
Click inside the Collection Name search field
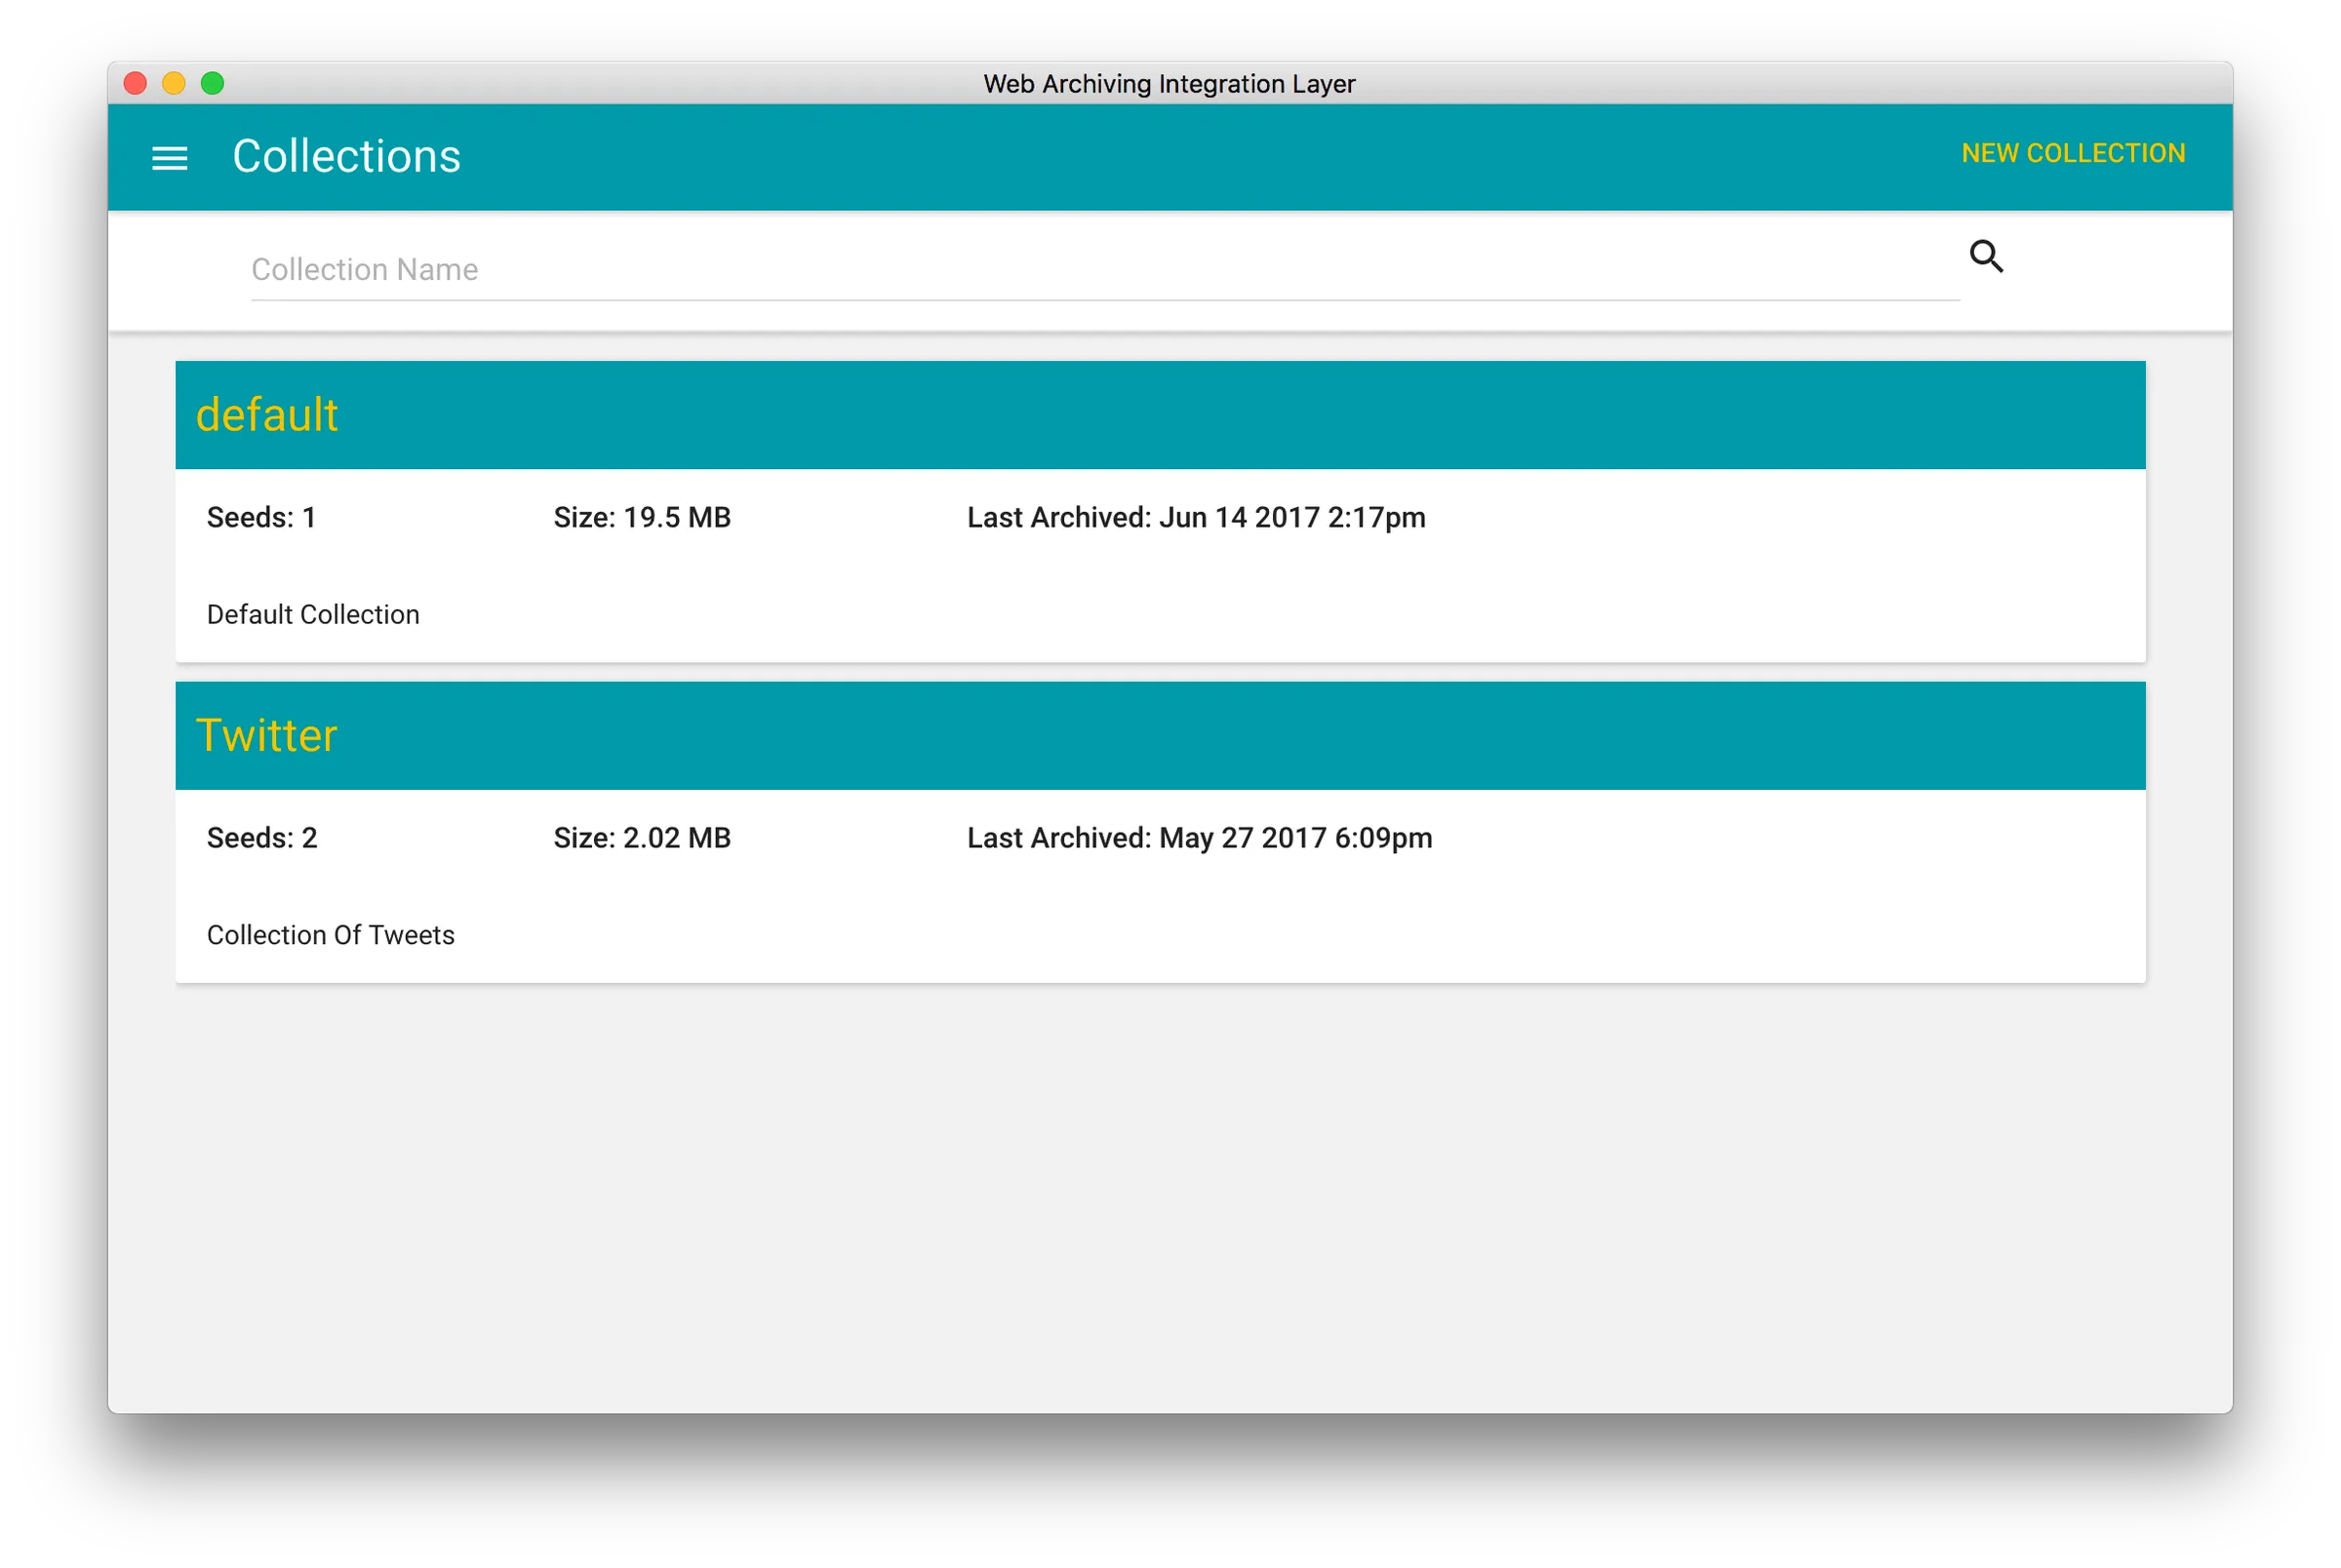pos(700,269)
